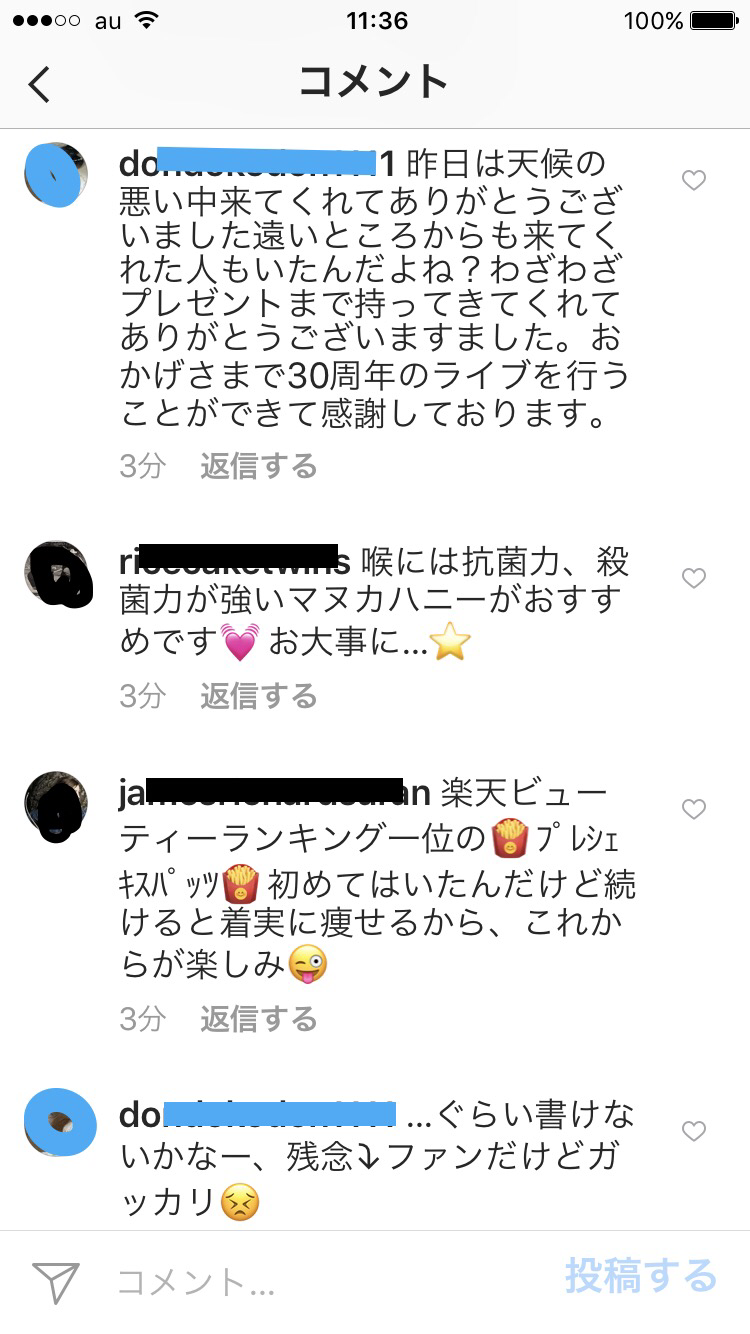750x1334 pixels.
Task: Reply to the 30周年 live comment
Action: tap(258, 466)
